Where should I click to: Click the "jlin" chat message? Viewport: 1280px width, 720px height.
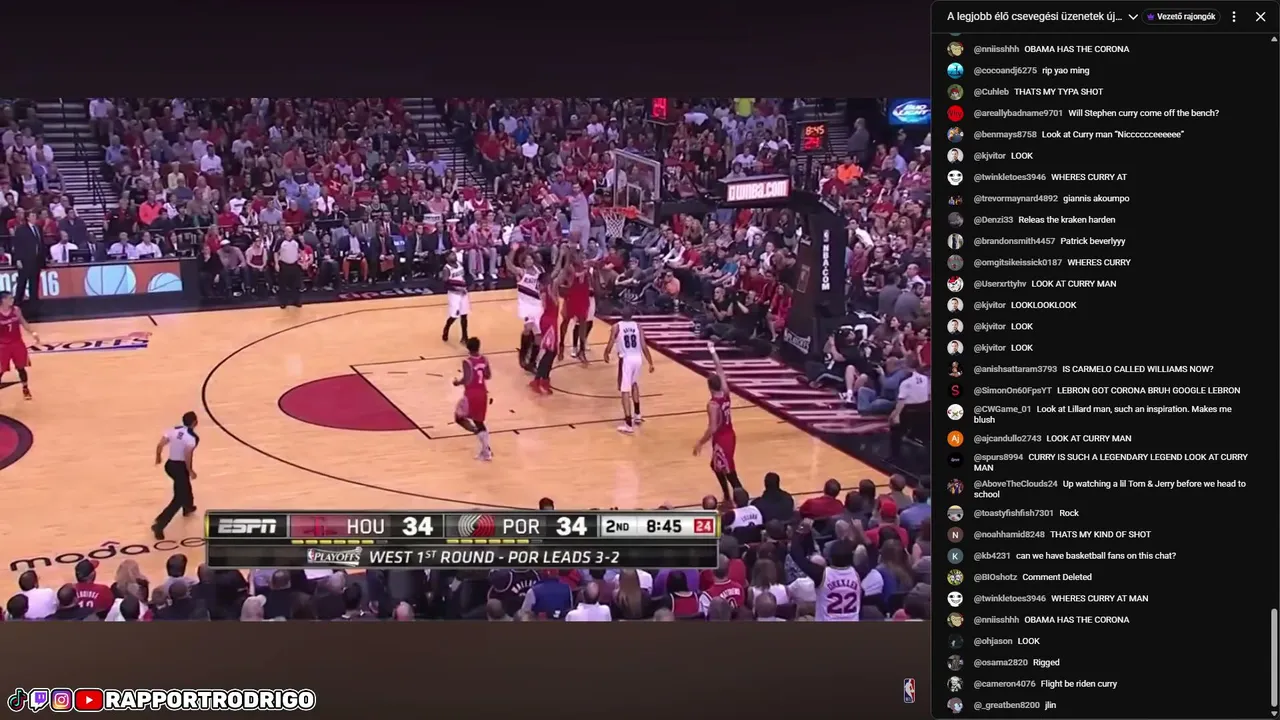[x=1051, y=706]
